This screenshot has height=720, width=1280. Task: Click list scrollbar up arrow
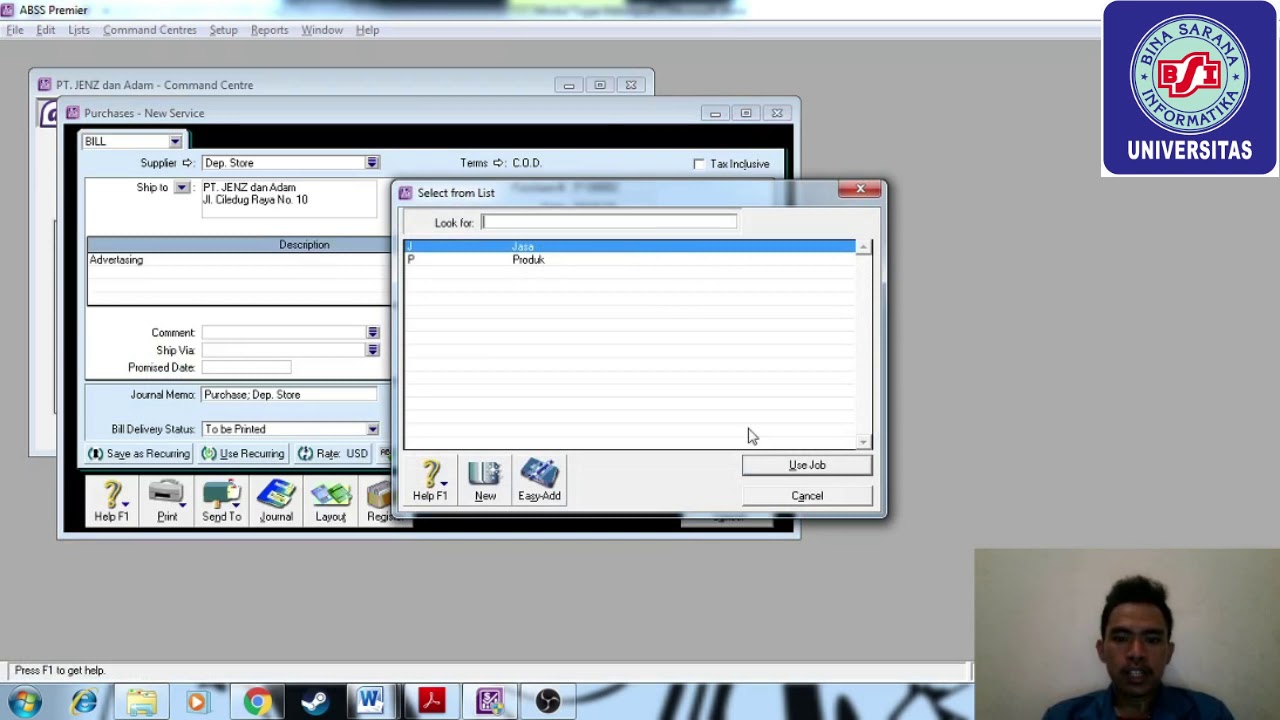[x=864, y=247]
